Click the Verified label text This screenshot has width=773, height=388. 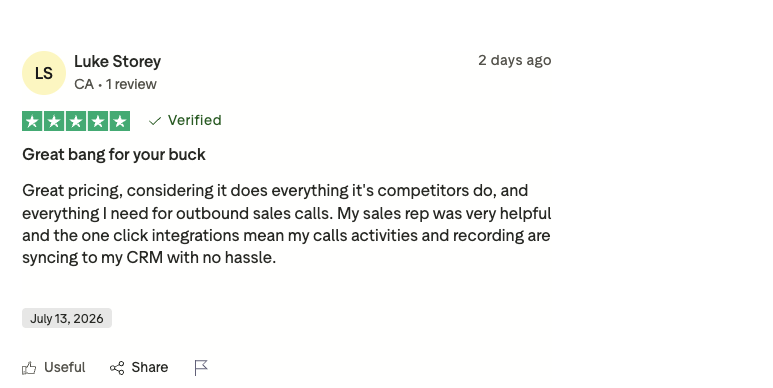click(195, 120)
